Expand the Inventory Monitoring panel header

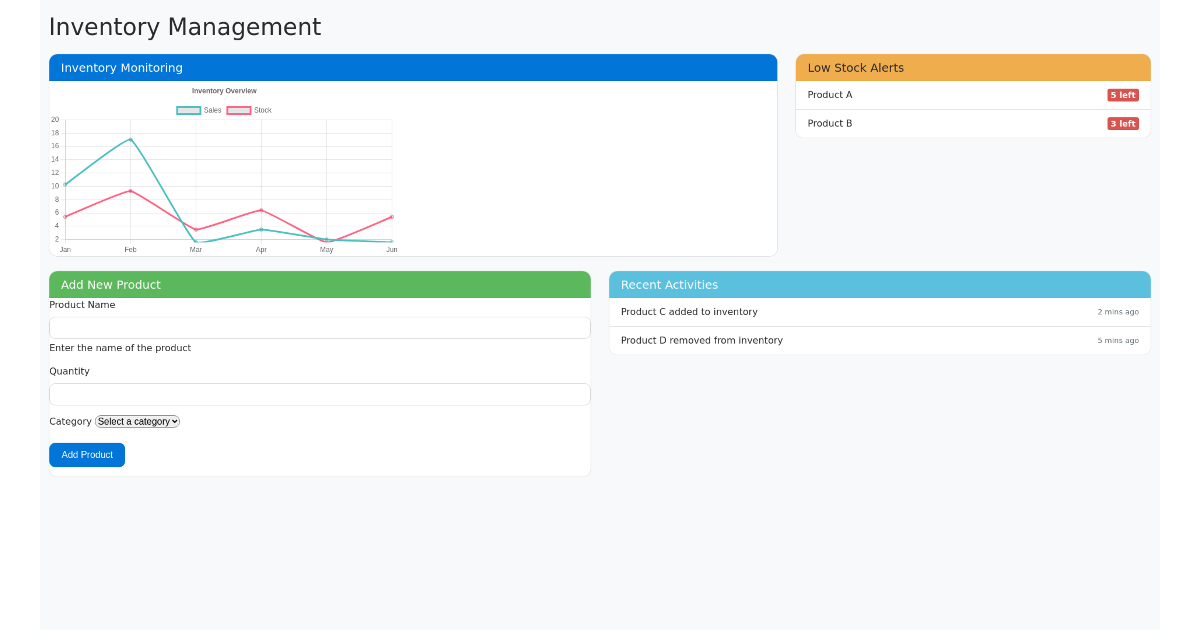pos(122,67)
